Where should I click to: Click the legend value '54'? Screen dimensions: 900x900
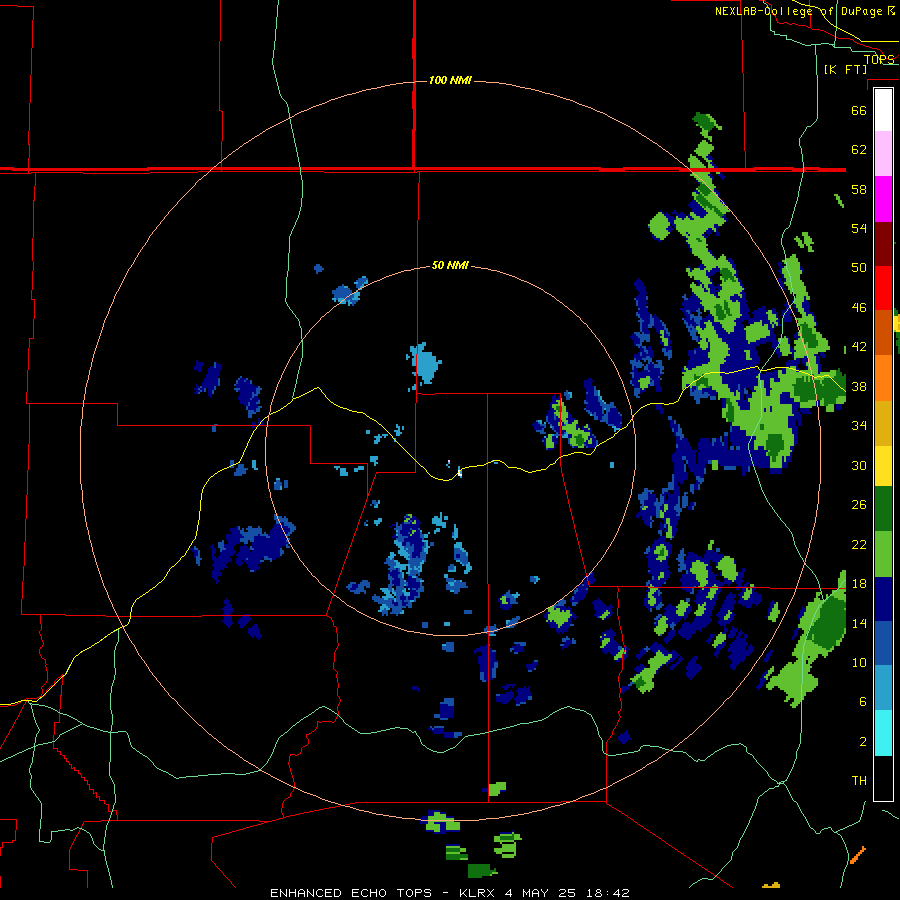point(859,228)
